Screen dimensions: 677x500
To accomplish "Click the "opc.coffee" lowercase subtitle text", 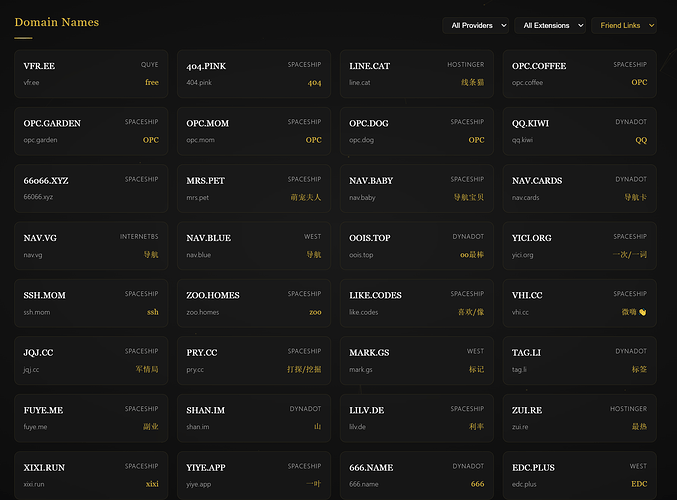I will (x=527, y=82).
